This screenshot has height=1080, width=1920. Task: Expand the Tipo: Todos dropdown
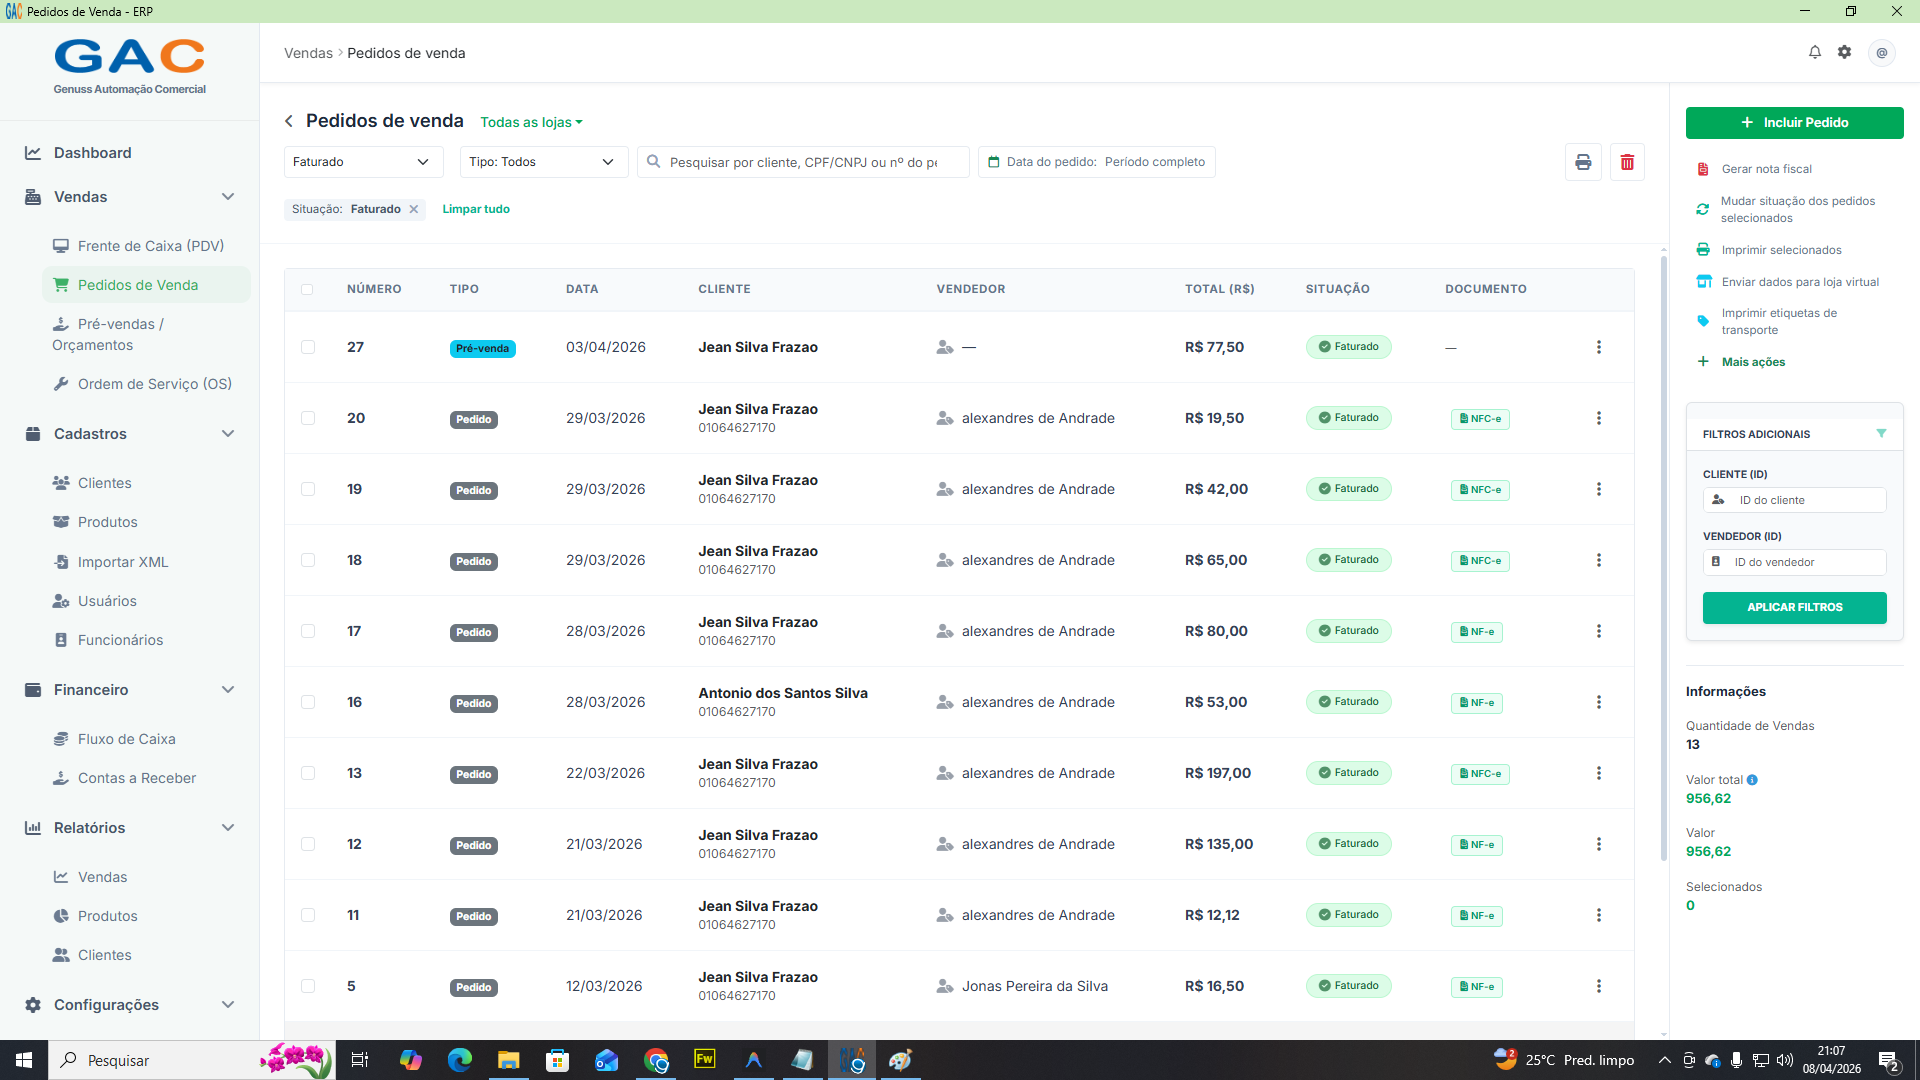pyautogui.click(x=544, y=162)
